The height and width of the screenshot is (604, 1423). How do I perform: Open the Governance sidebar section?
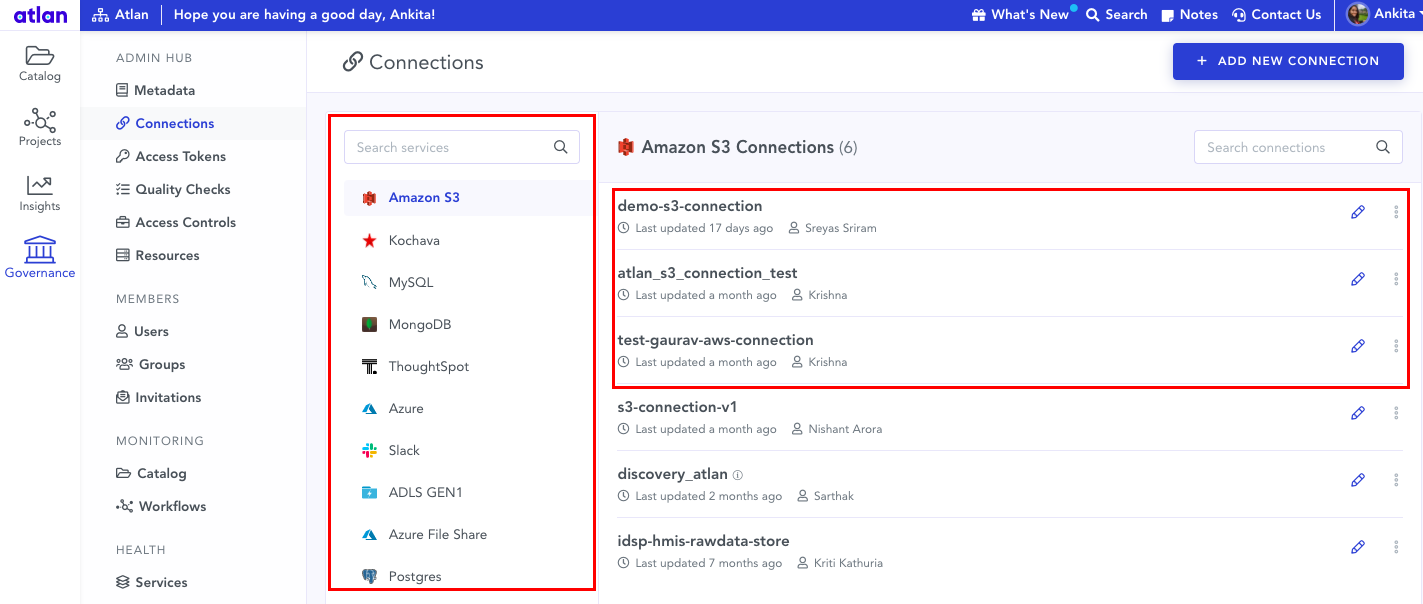pyautogui.click(x=40, y=258)
